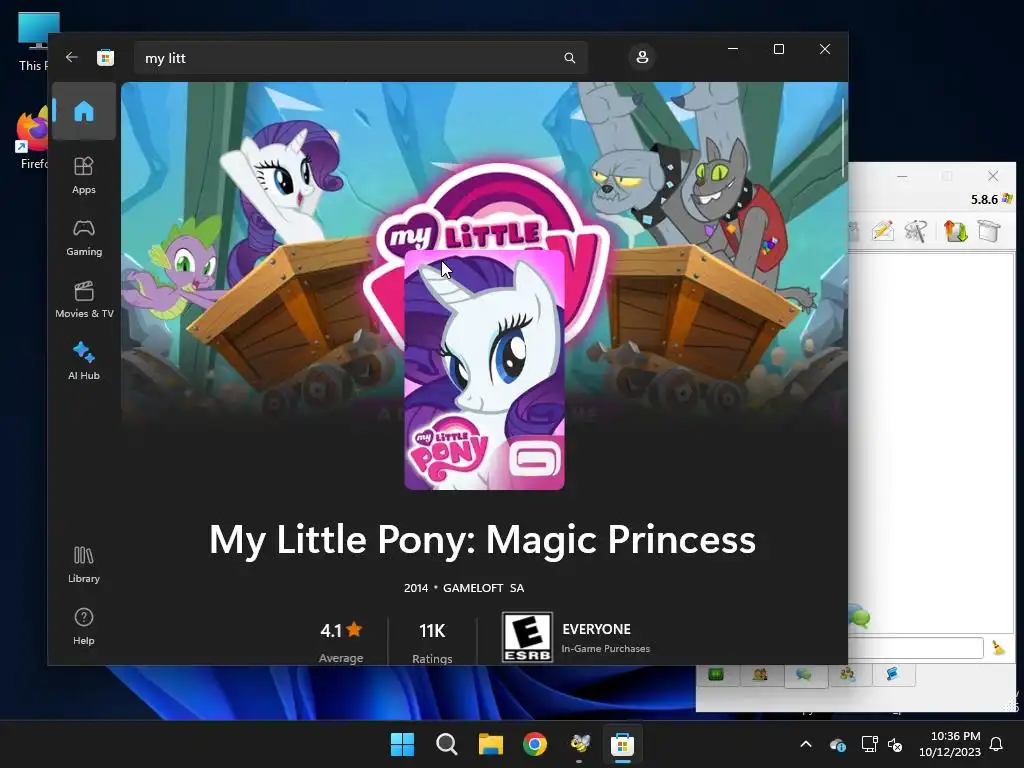Screen dimensions: 1024x768
Task: Select the group users tab in background window
Action: (x=848, y=675)
